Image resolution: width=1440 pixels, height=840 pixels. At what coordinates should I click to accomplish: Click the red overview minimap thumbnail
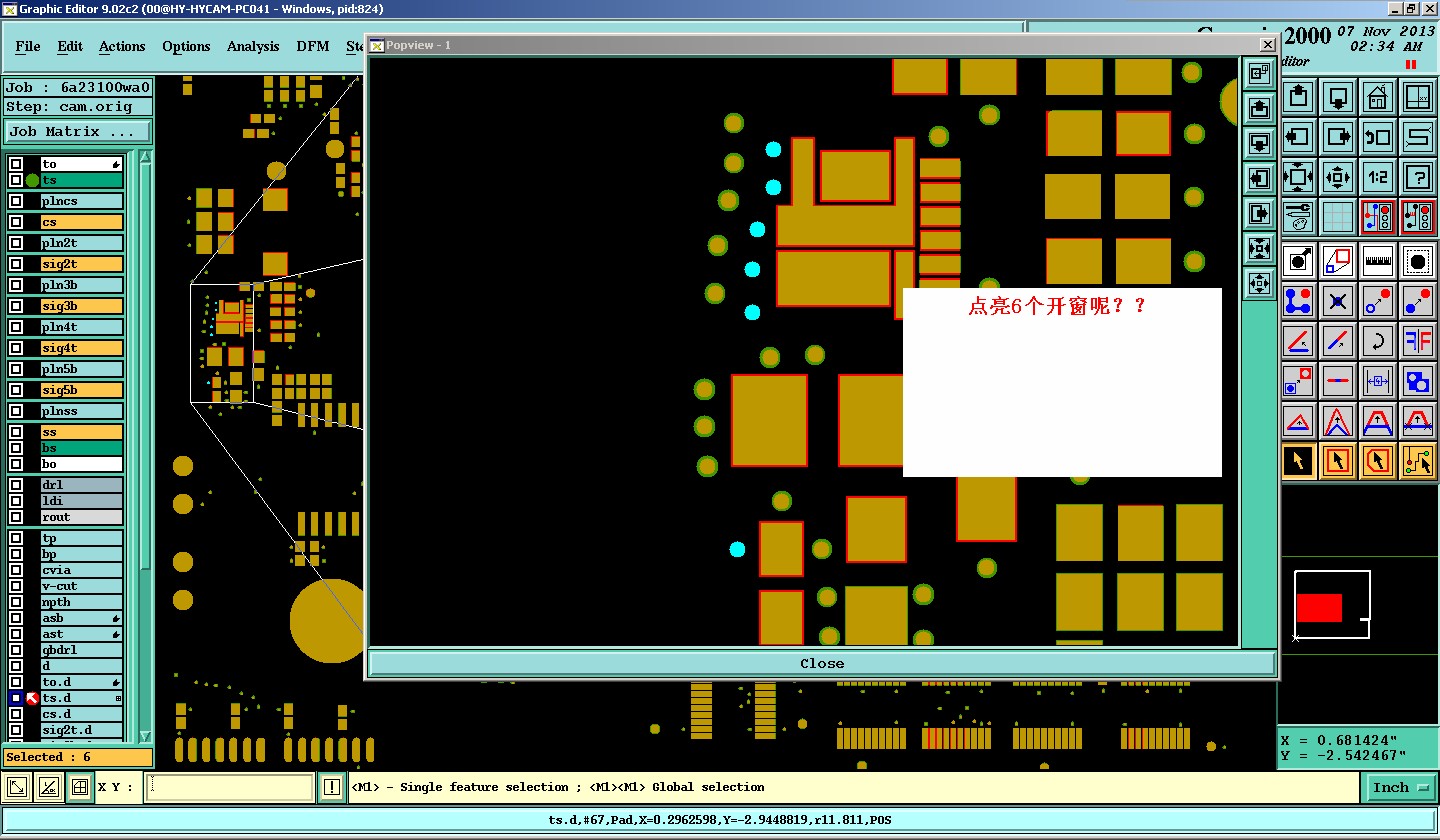coord(1319,608)
